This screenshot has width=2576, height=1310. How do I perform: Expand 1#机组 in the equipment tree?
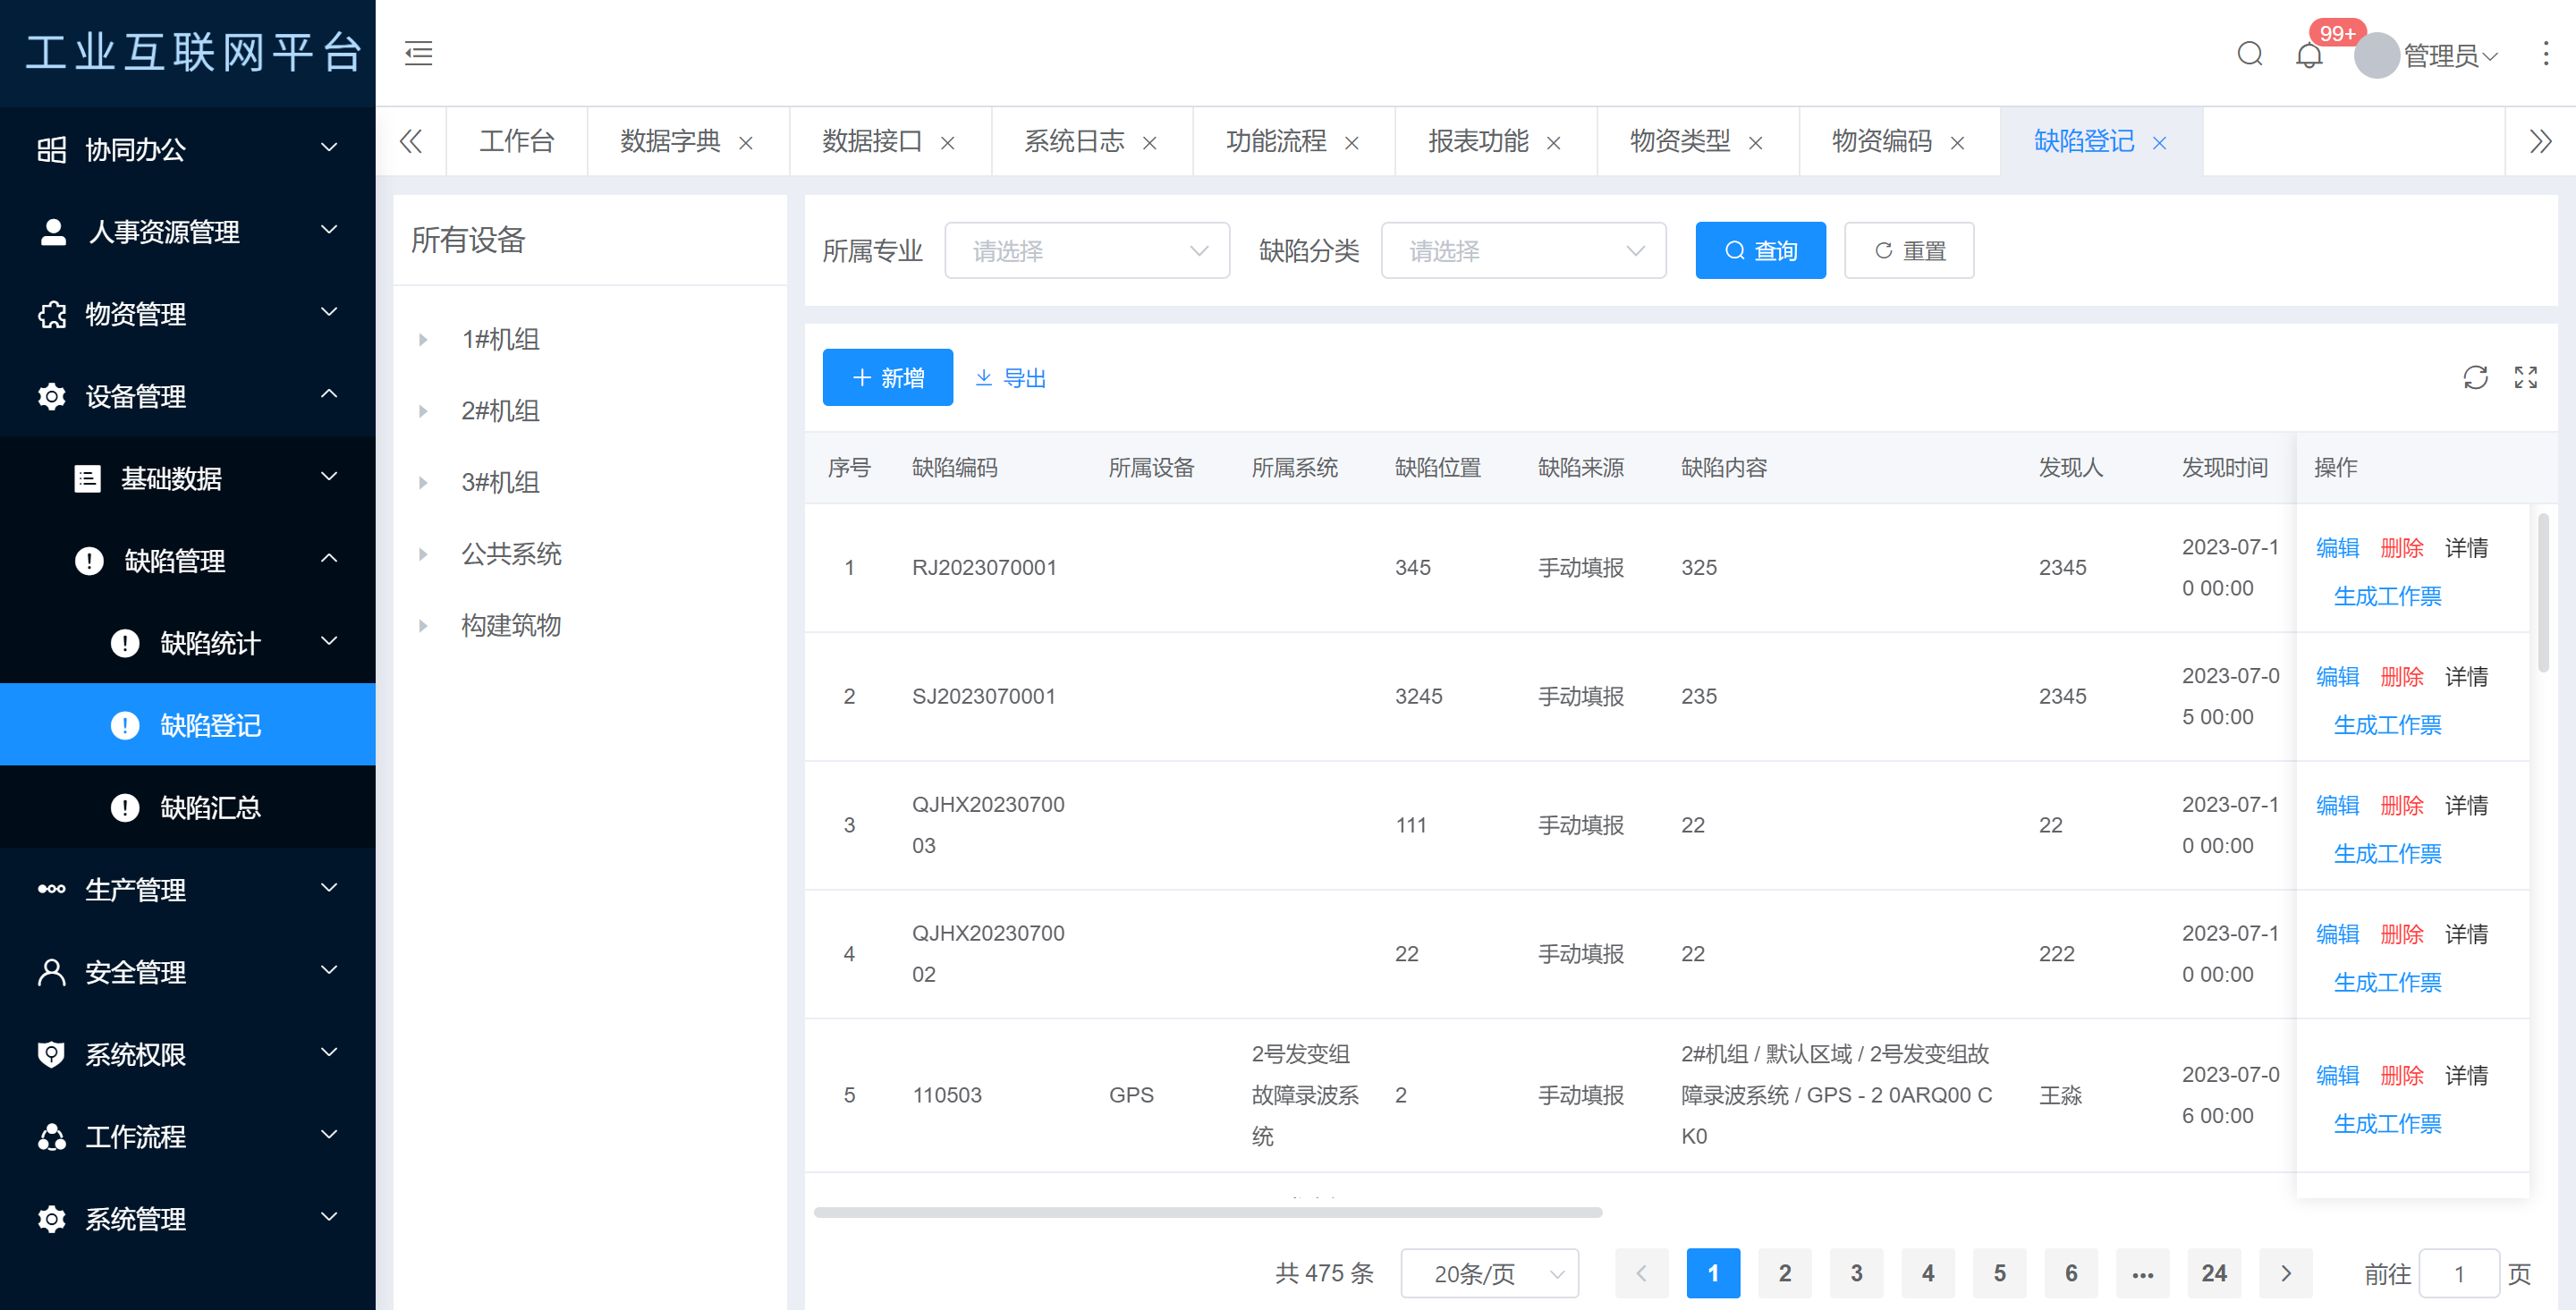pos(423,340)
